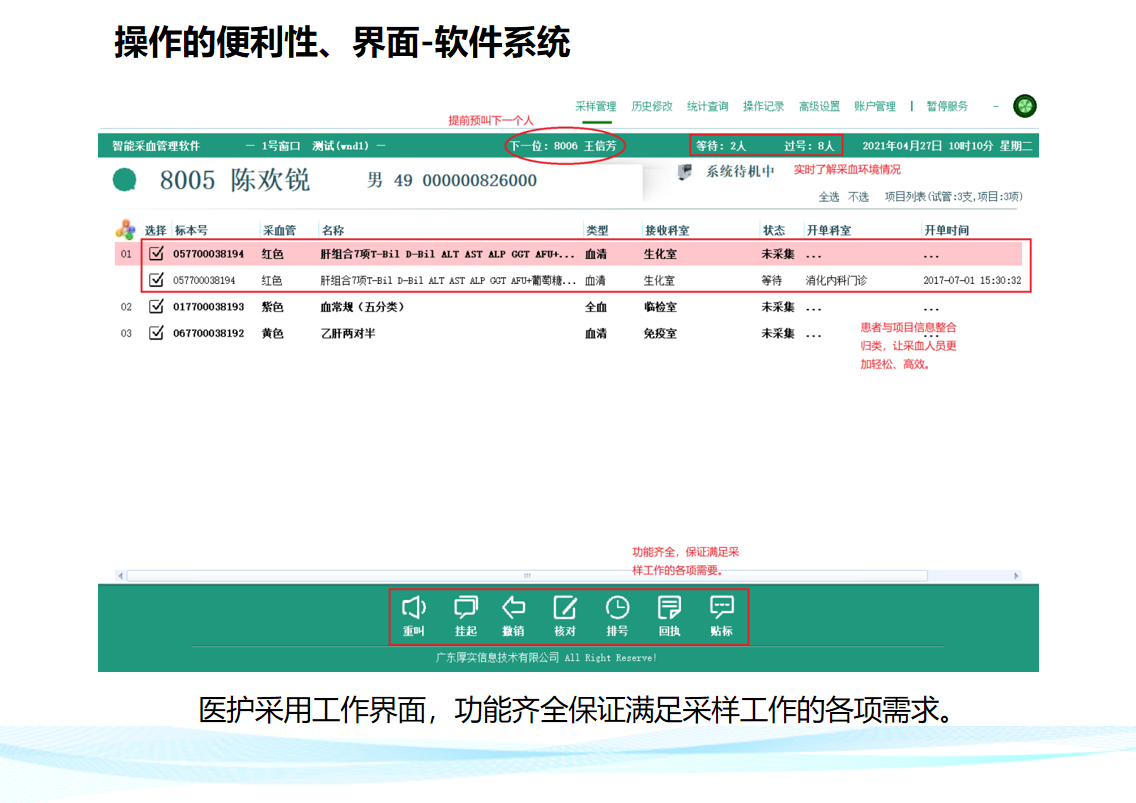Viewport: 1136px width, 803px height.
Task: Open 高级设置 menu
Action: pos(819,106)
